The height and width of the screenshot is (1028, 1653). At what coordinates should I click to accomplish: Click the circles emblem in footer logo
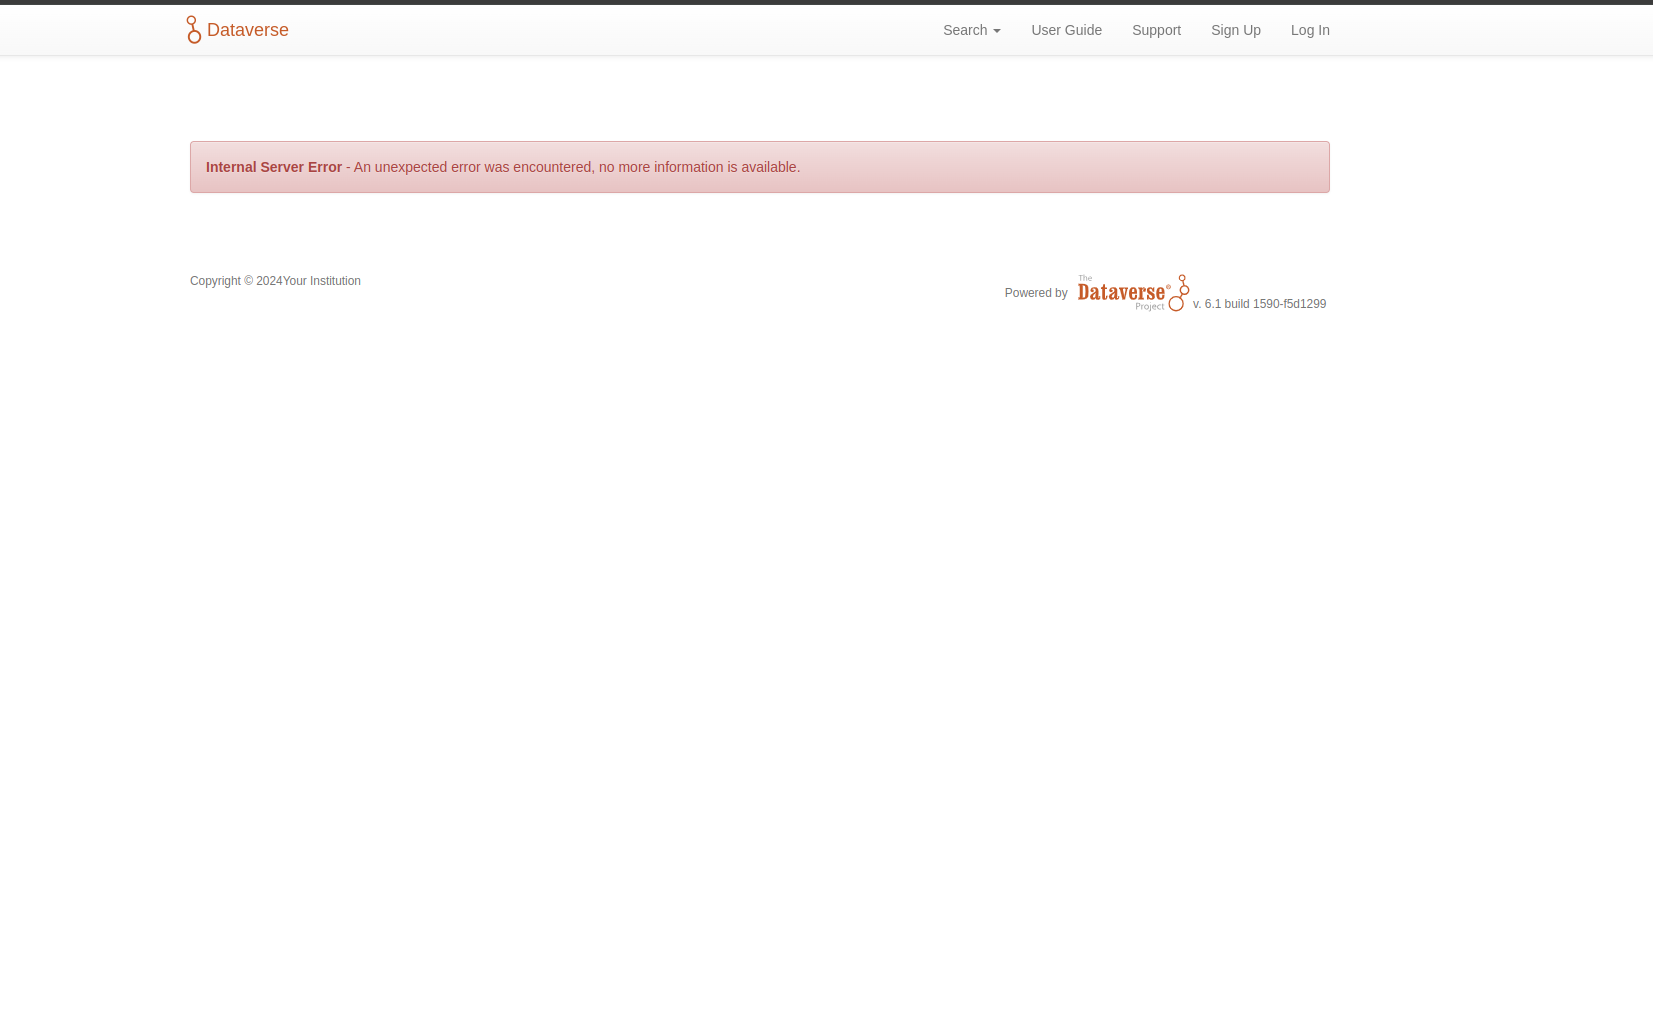click(x=1180, y=293)
